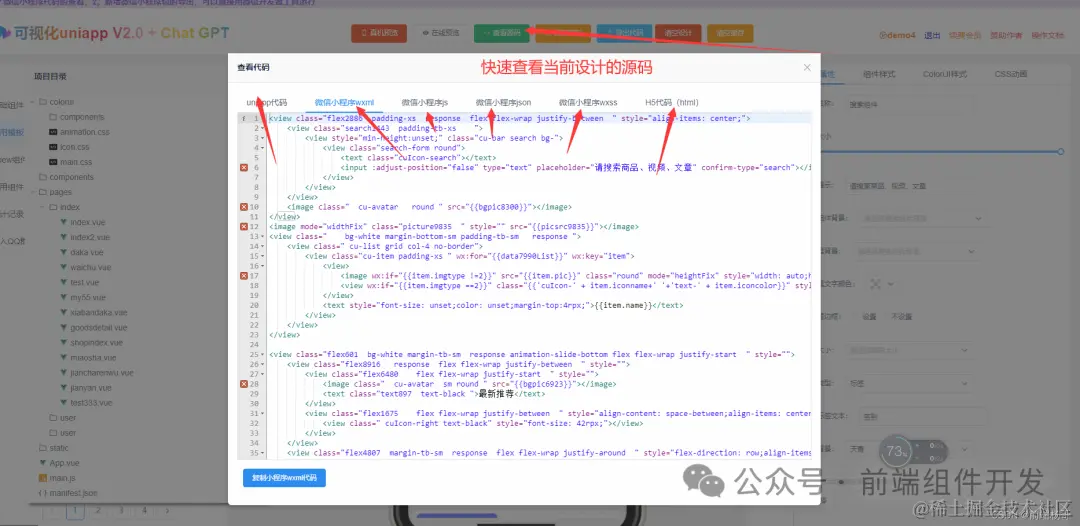Click the Vue icon beside goodsdetail.vue
The image size is (1080, 526).
[x=64, y=328]
